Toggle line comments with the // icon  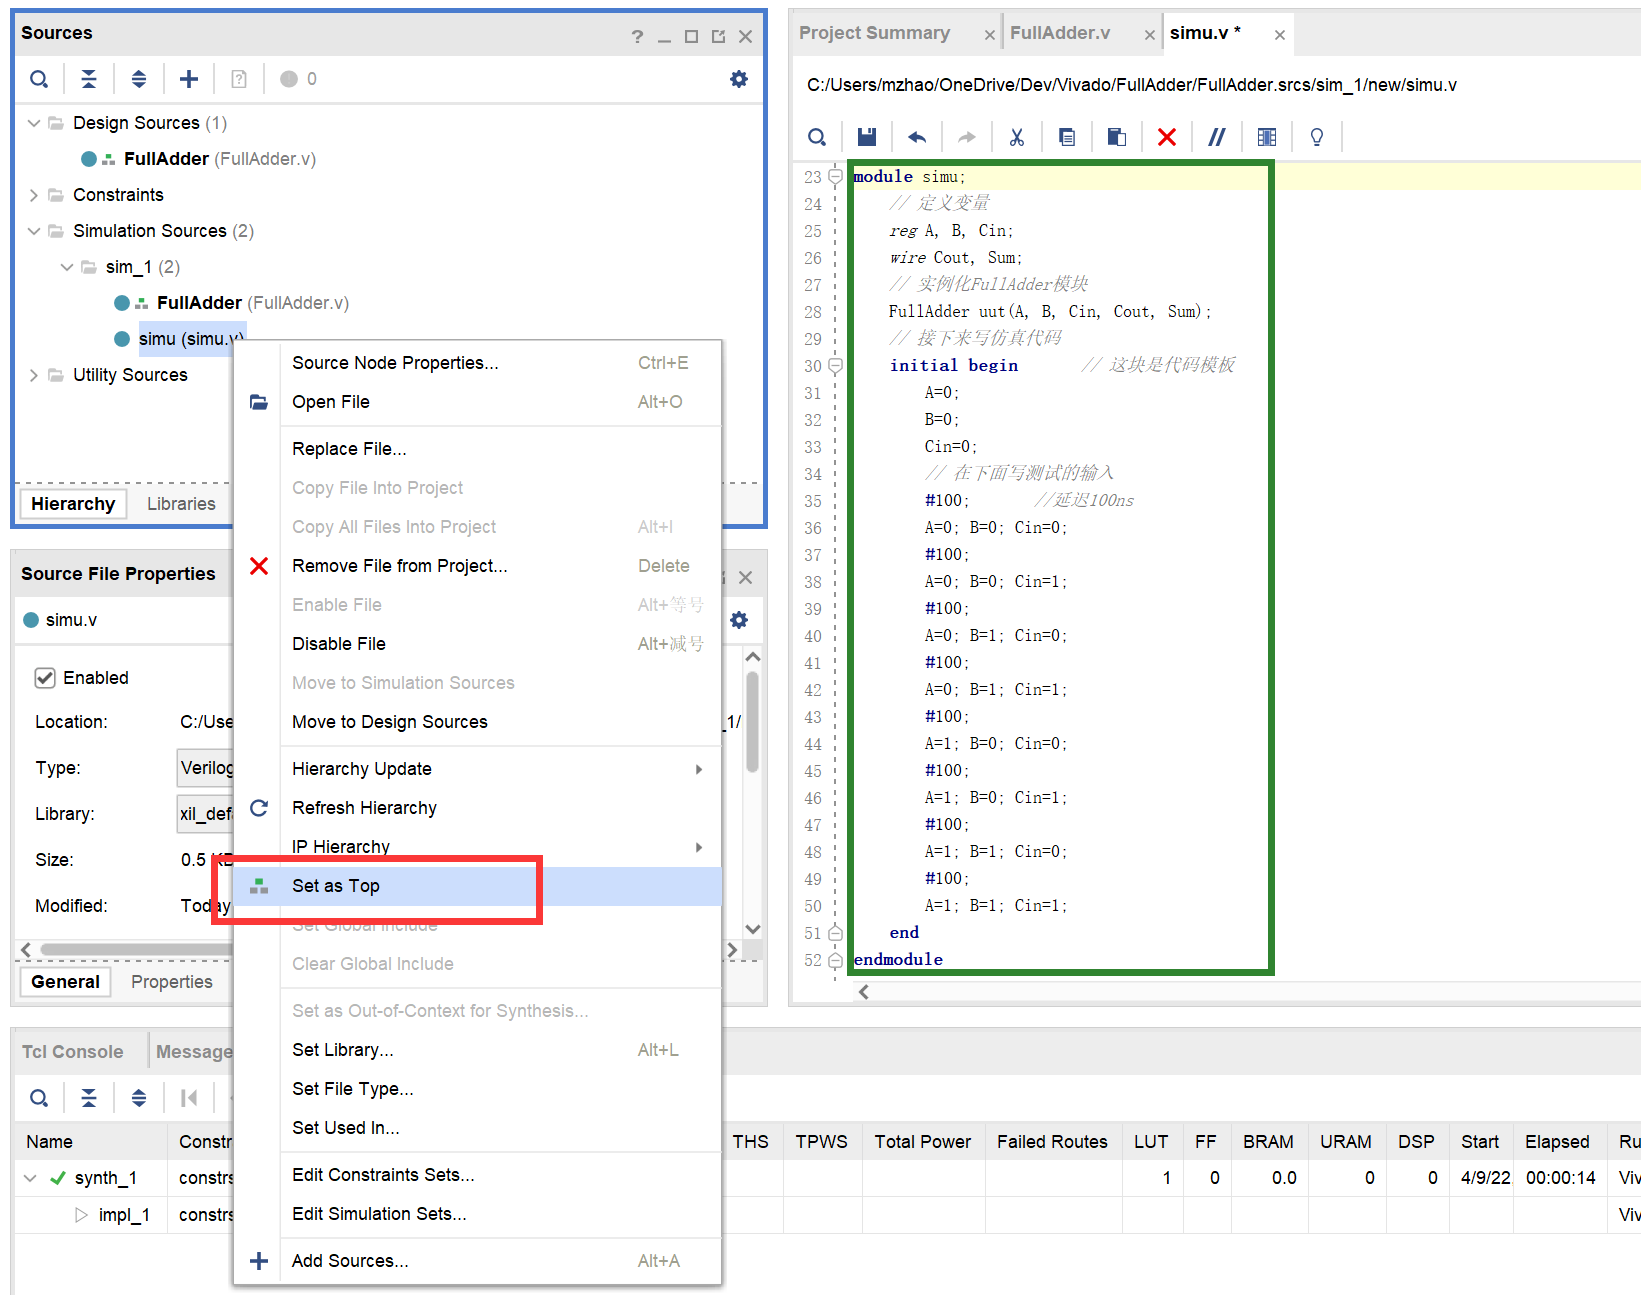(x=1216, y=137)
